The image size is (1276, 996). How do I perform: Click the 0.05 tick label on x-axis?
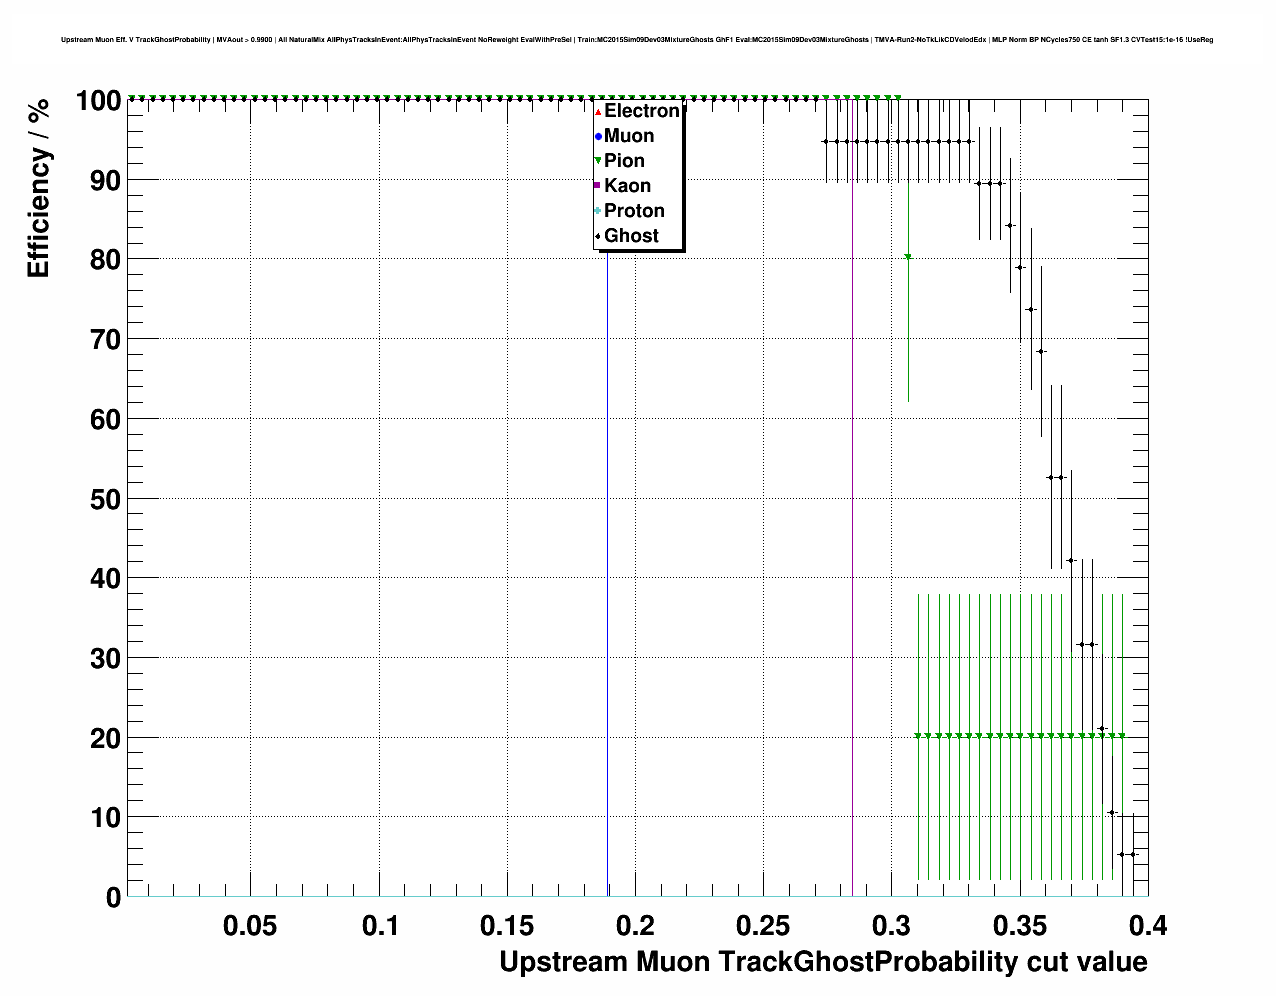coord(250,926)
